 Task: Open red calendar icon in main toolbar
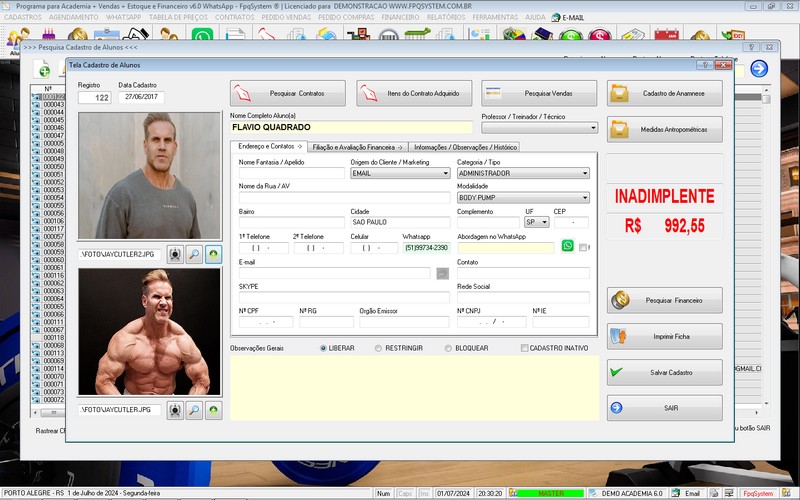click(666, 34)
